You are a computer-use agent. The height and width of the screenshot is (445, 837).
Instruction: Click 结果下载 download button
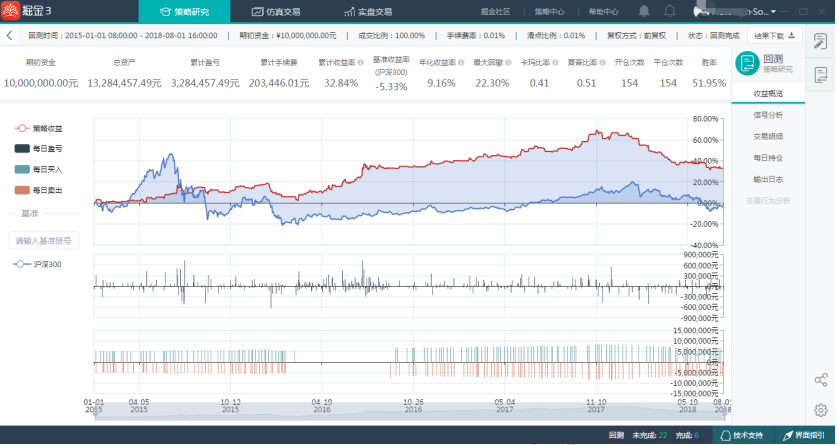[x=775, y=36]
